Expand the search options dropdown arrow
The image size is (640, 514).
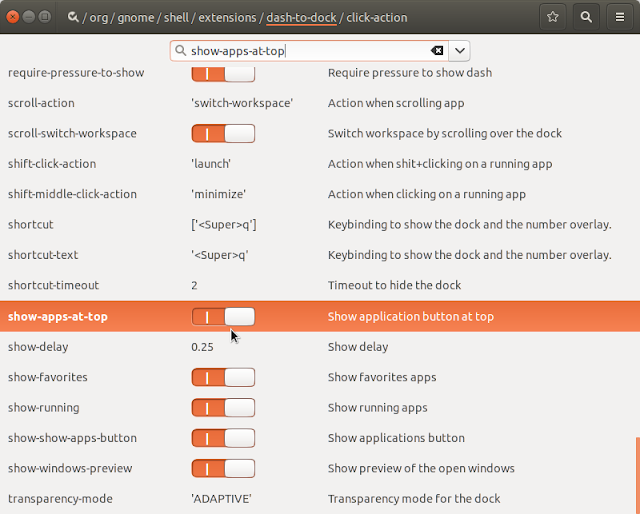(x=460, y=51)
